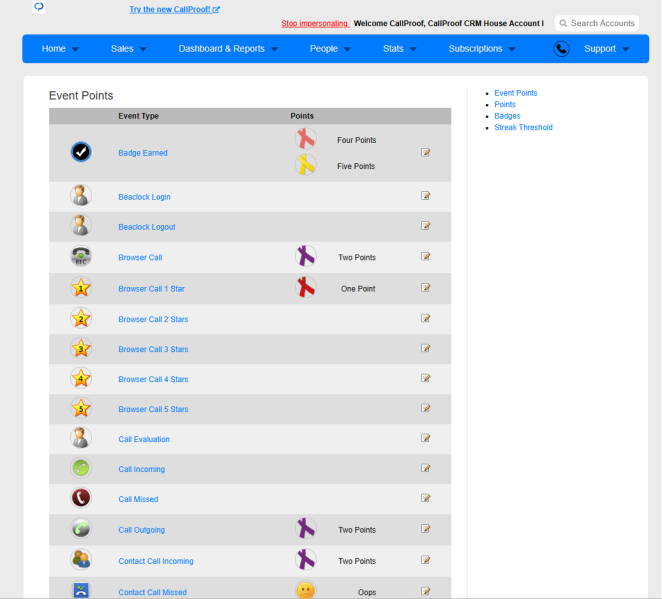Edit the Browser Call 3 Stars row
The height and width of the screenshot is (599, 662).
point(426,348)
